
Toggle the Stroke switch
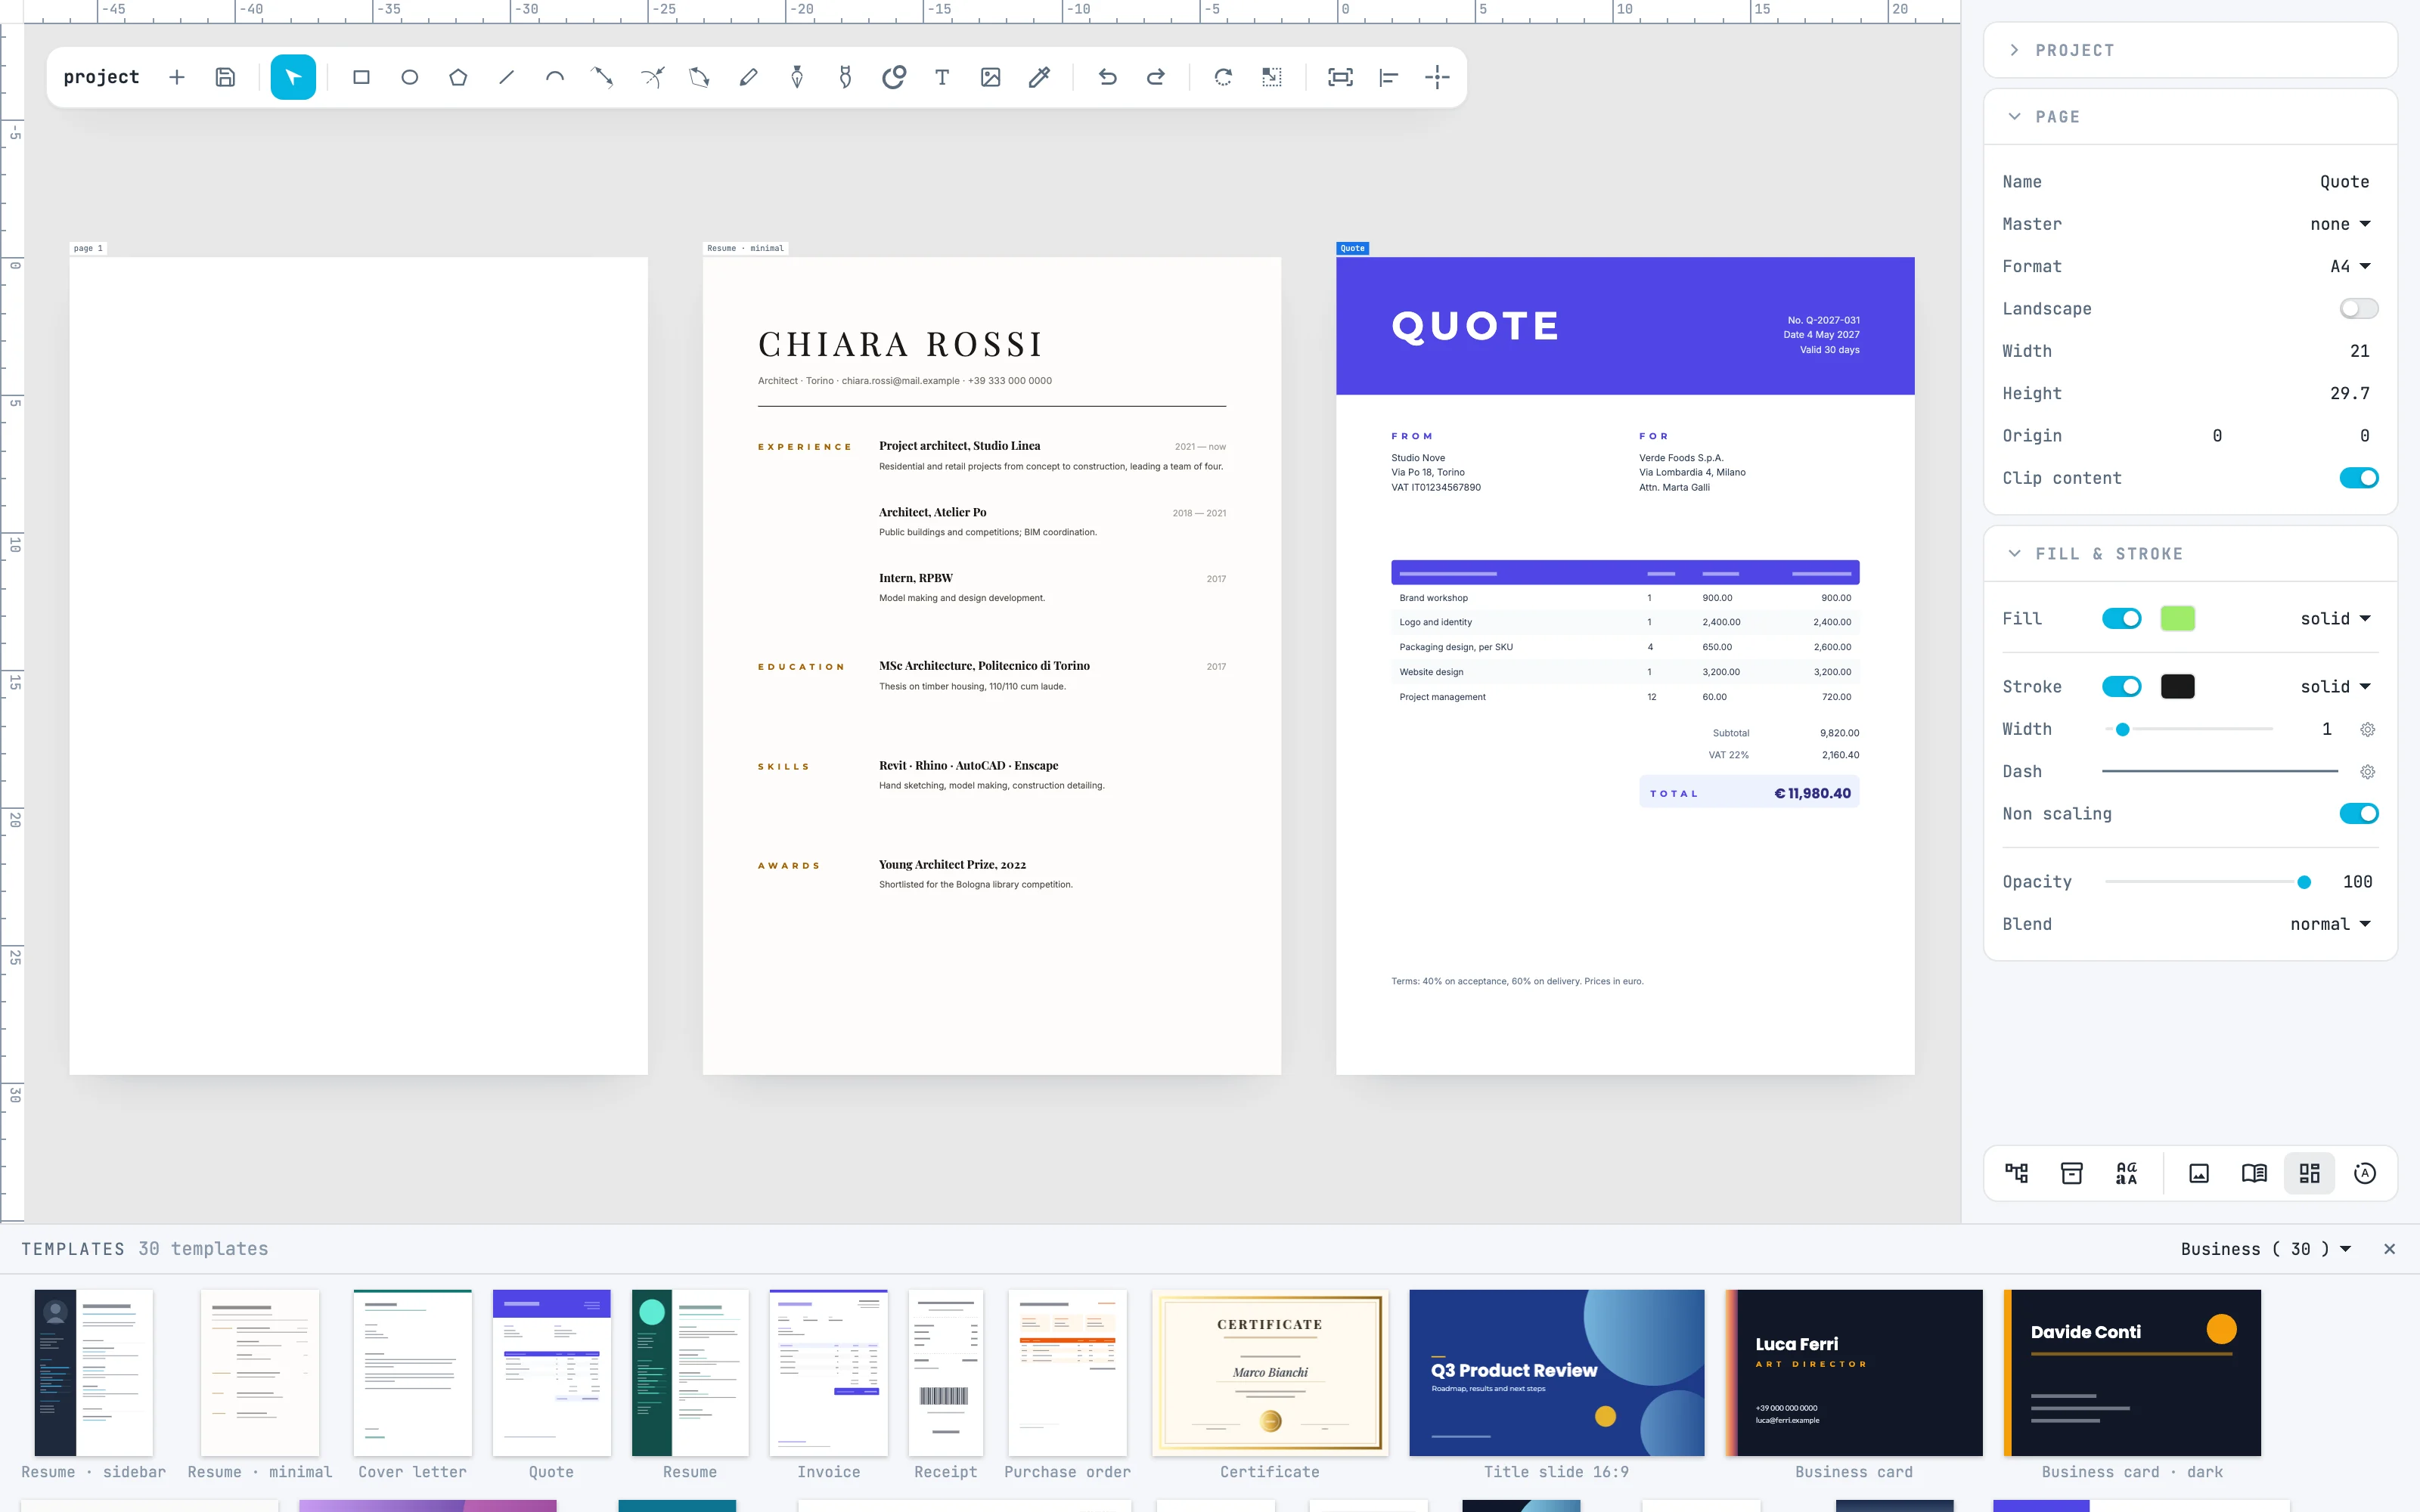click(2121, 687)
